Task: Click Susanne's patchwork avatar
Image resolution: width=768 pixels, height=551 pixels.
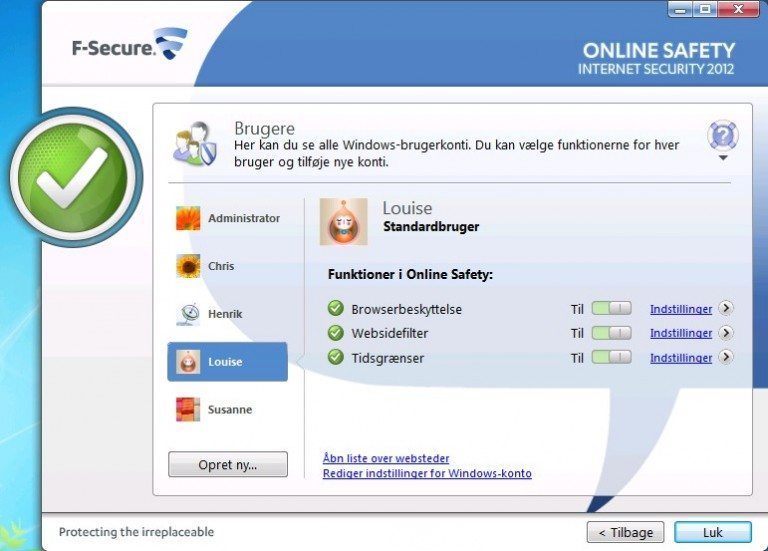Action: pos(188,409)
